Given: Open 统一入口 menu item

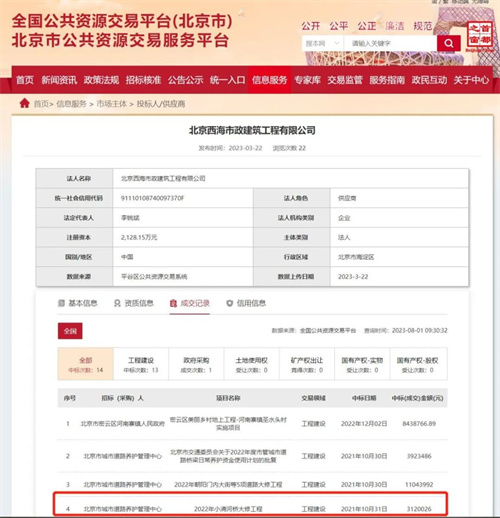Looking at the screenshot, I should (x=227, y=80).
